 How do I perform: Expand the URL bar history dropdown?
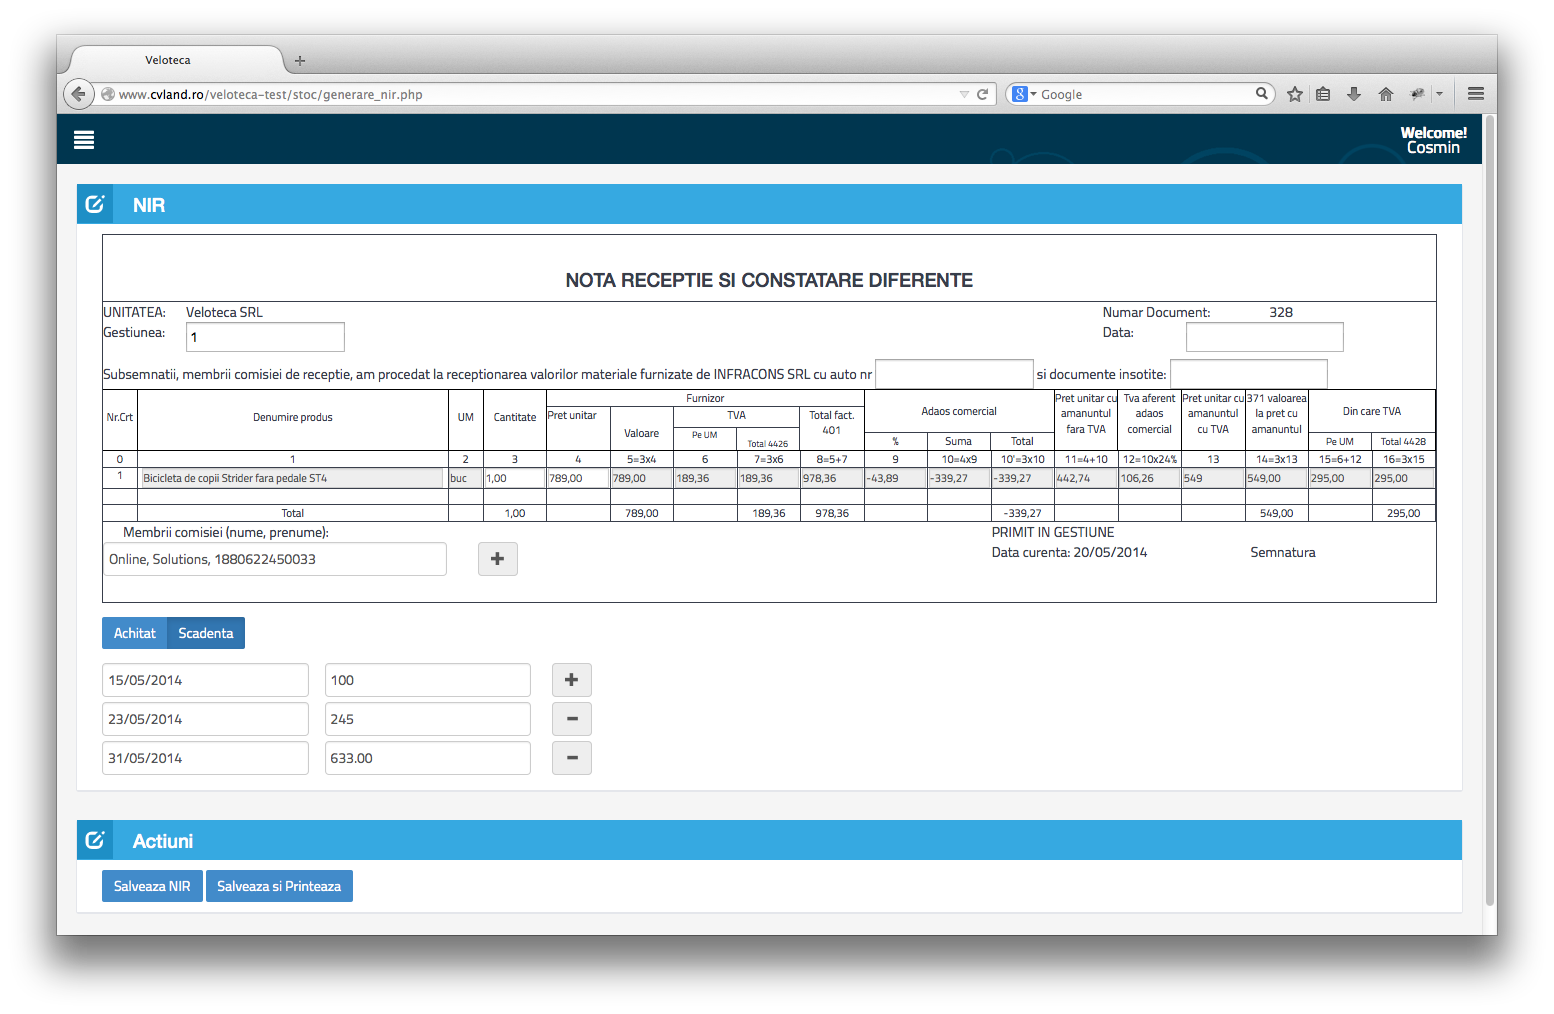[x=964, y=94]
